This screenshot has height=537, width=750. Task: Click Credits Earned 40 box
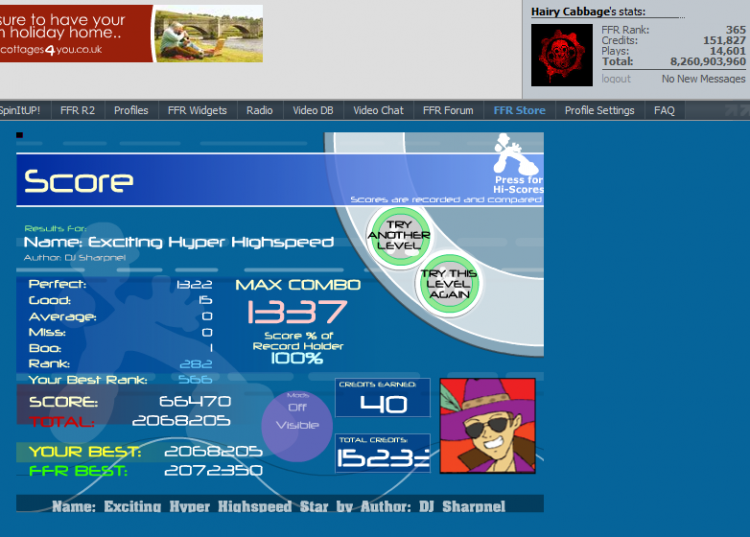383,398
